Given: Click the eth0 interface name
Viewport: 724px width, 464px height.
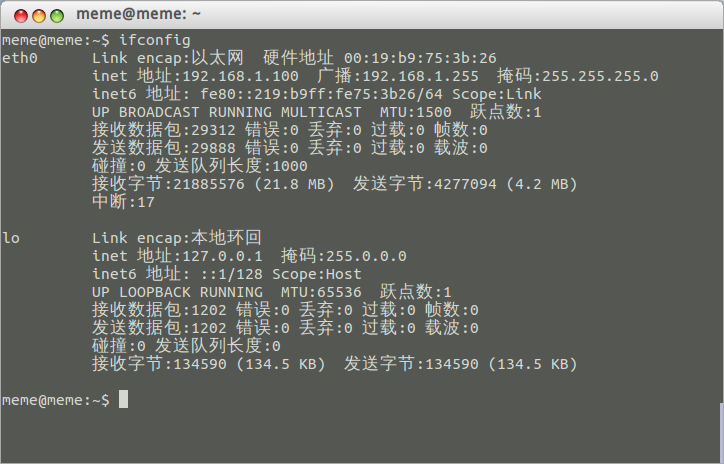Looking at the screenshot, I should pyautogui.click(x=20, y=58).
